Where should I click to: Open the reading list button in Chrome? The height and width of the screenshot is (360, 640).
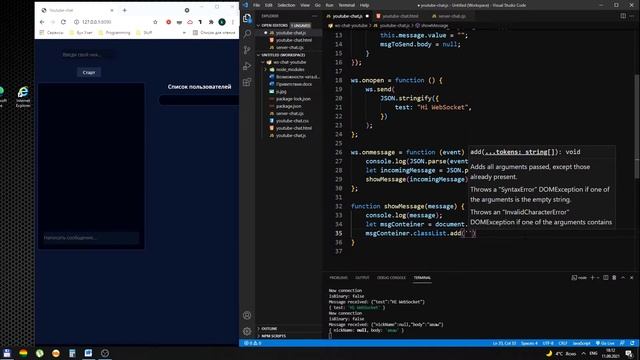213,32
